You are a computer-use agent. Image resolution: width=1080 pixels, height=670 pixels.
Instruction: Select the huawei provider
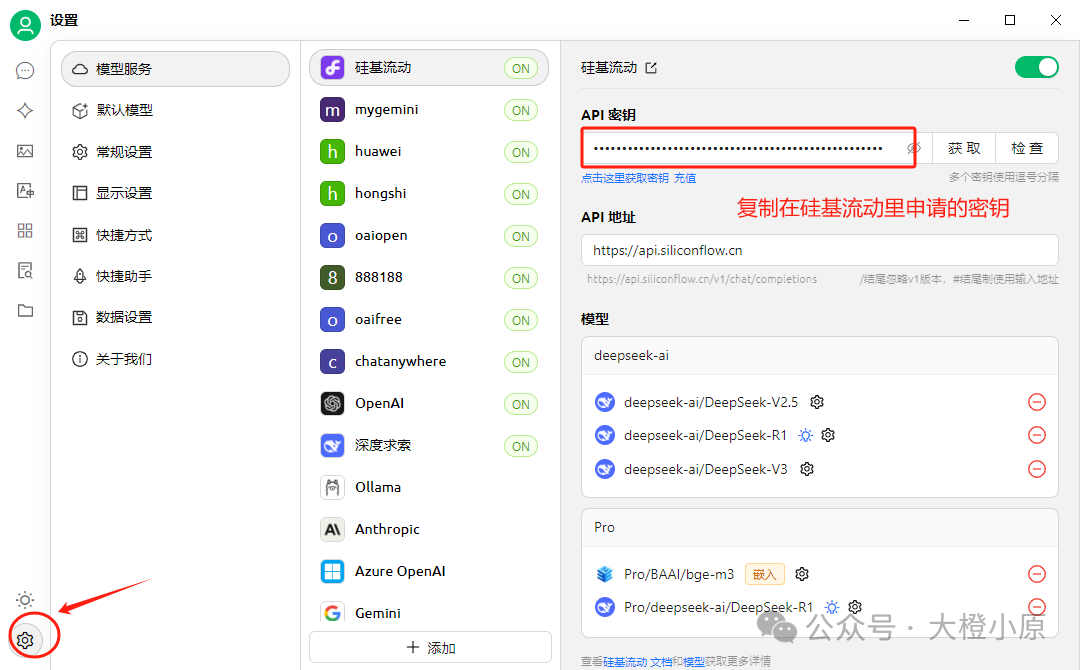click(429, 152)
